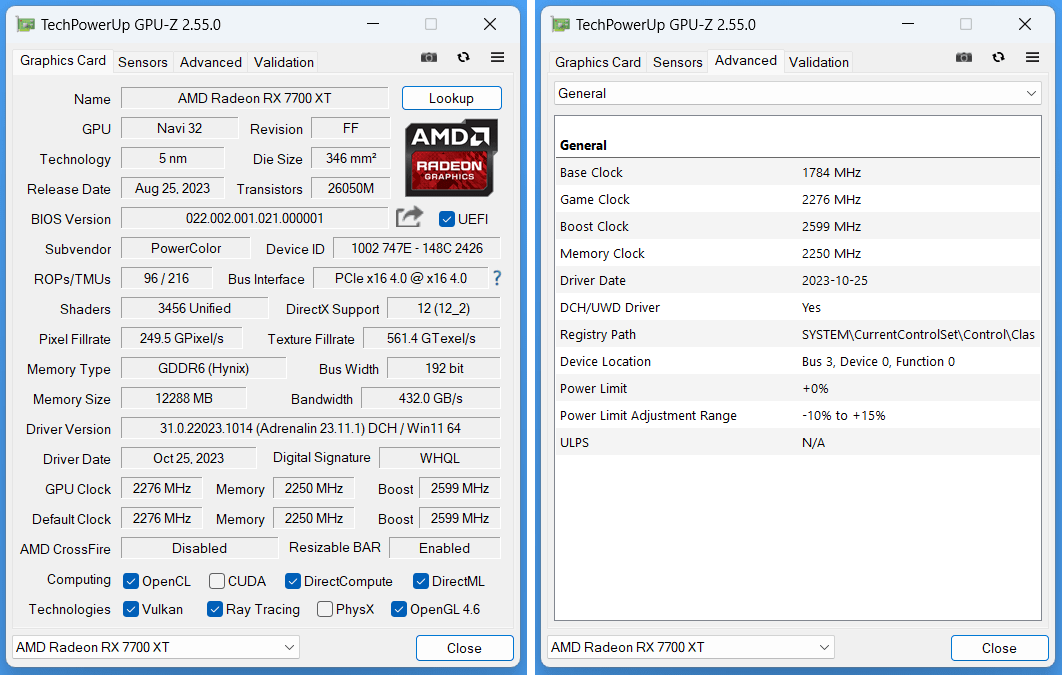Open GPU selector dropdown in left window
This screenshot has width=1062, height=675.
pyautogui.click(x=156, y=647)
